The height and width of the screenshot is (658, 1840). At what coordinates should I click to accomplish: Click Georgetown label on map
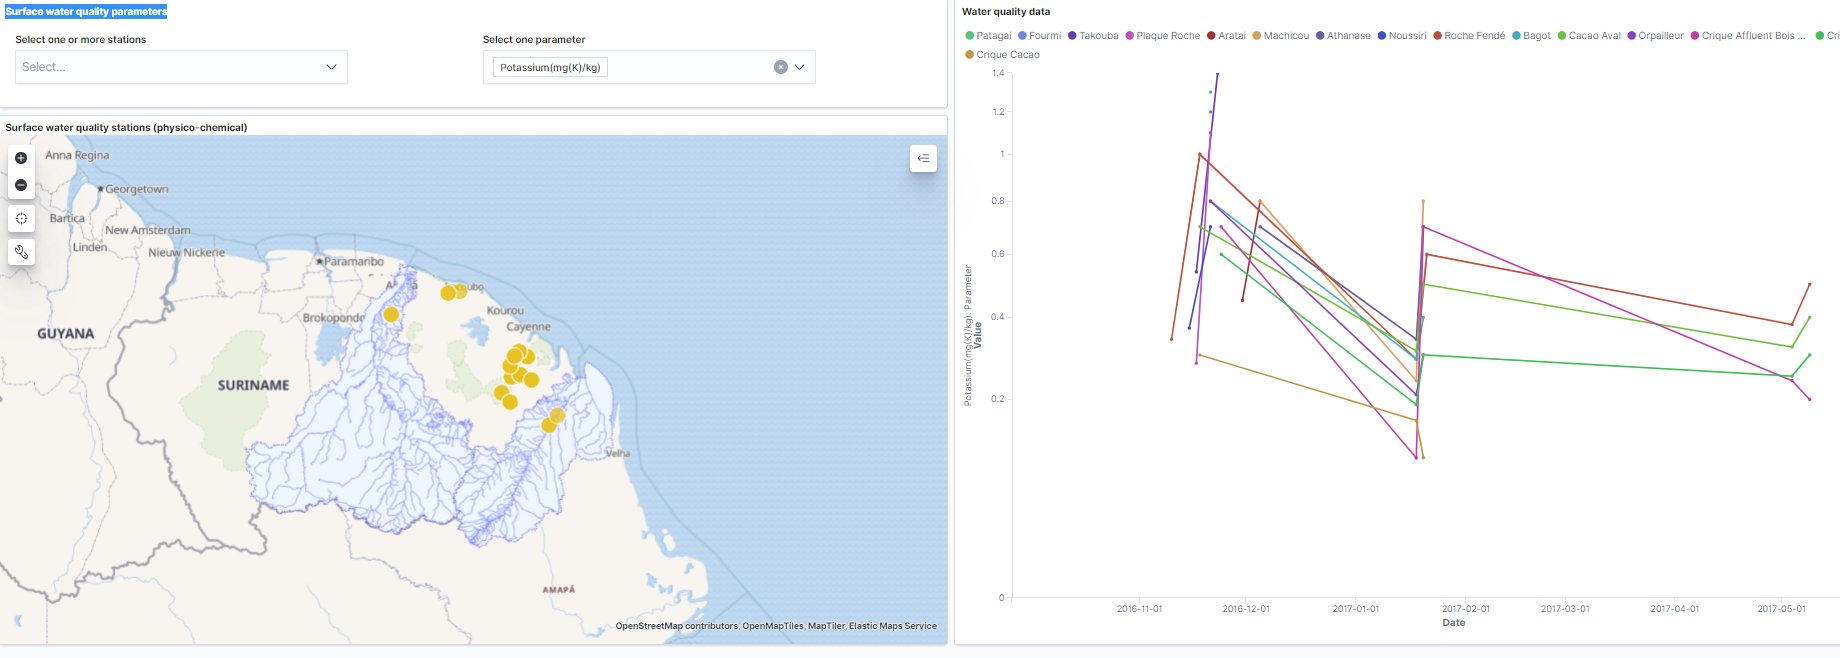[x=137, y=189]
